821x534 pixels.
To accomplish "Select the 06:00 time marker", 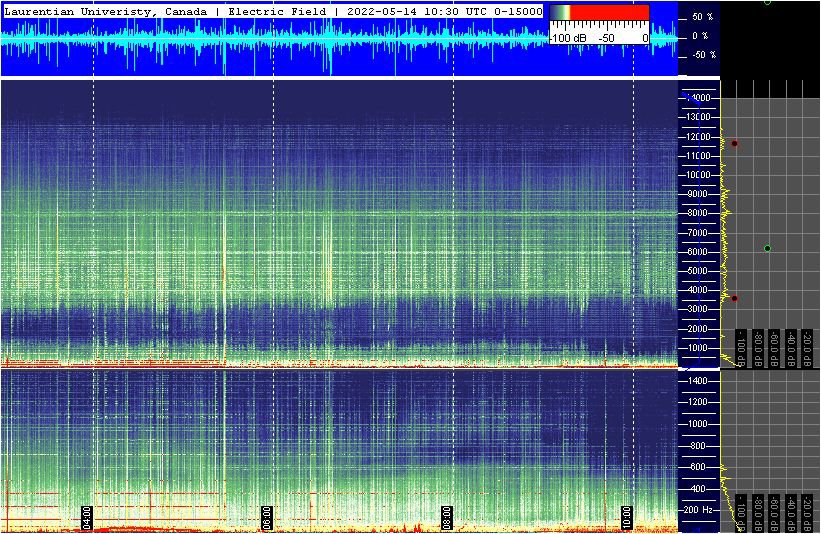I will [267, 519].
